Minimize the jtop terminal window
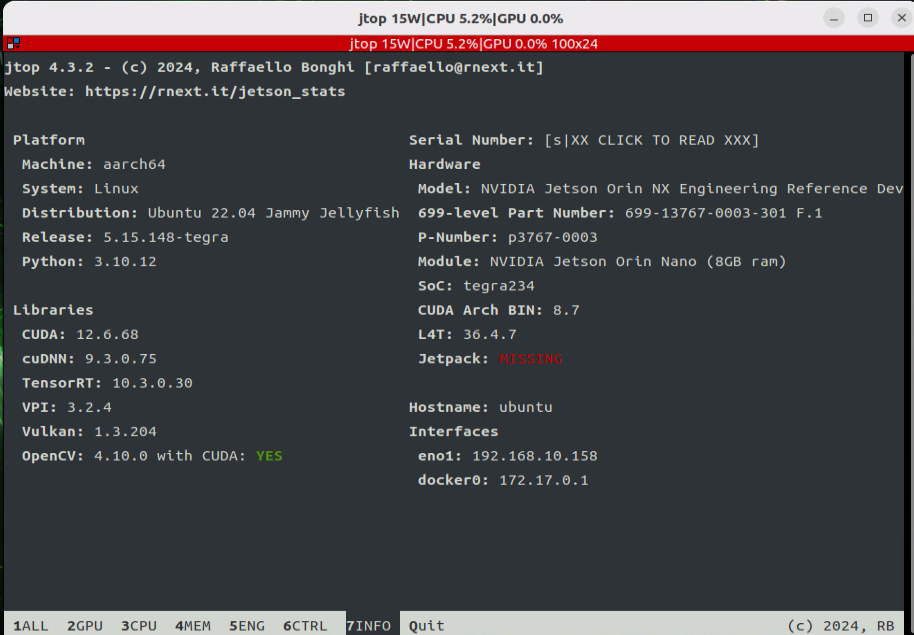914x635 pixels. click(837, 18)
